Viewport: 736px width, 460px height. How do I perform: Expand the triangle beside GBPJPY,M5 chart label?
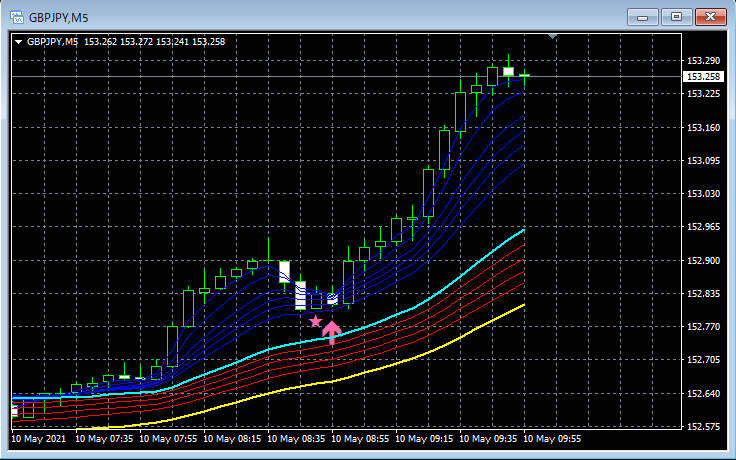click(19, 42)
